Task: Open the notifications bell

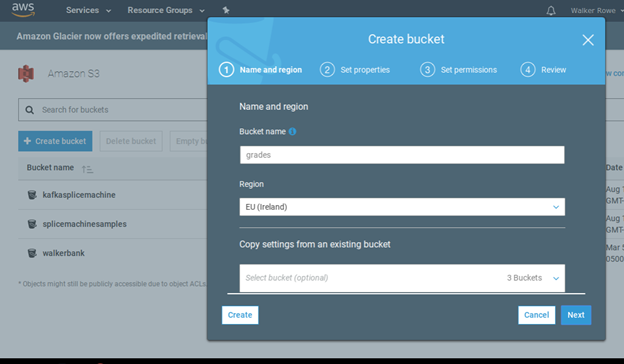Action: click(x=551, y=11)
